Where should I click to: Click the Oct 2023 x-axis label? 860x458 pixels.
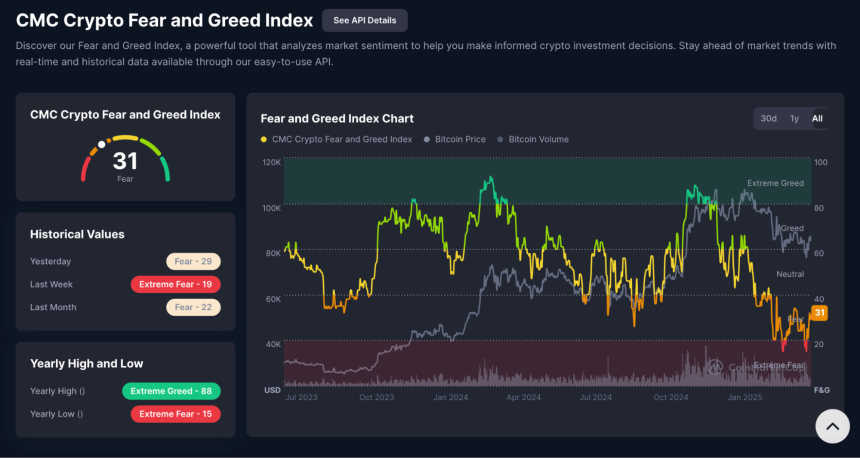[x=377, y=397]
